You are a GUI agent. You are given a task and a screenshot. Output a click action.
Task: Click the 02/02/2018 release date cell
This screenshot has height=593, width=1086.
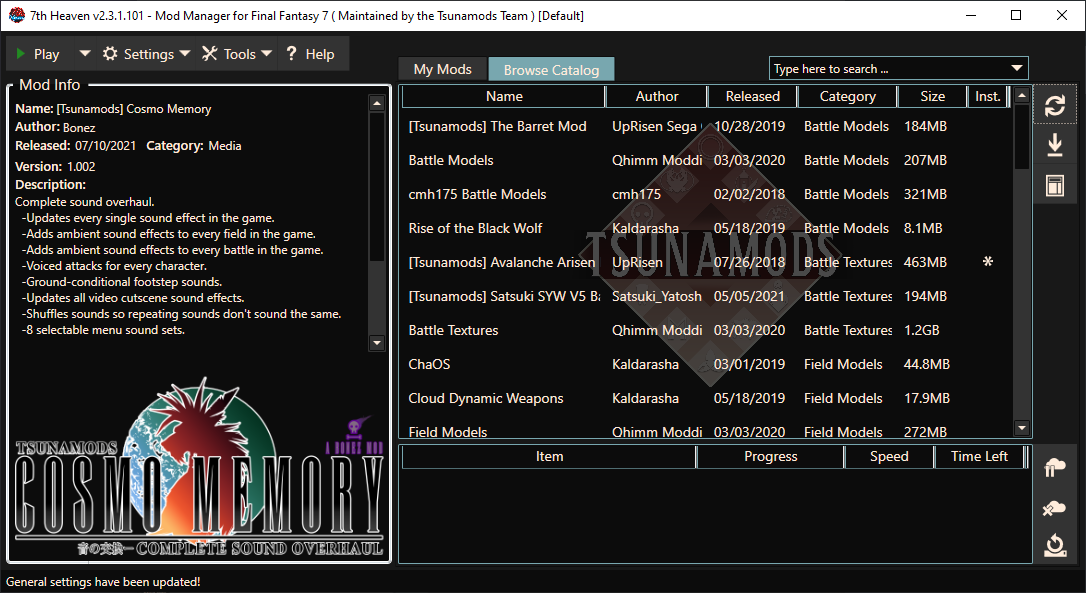tap(749, 194)
